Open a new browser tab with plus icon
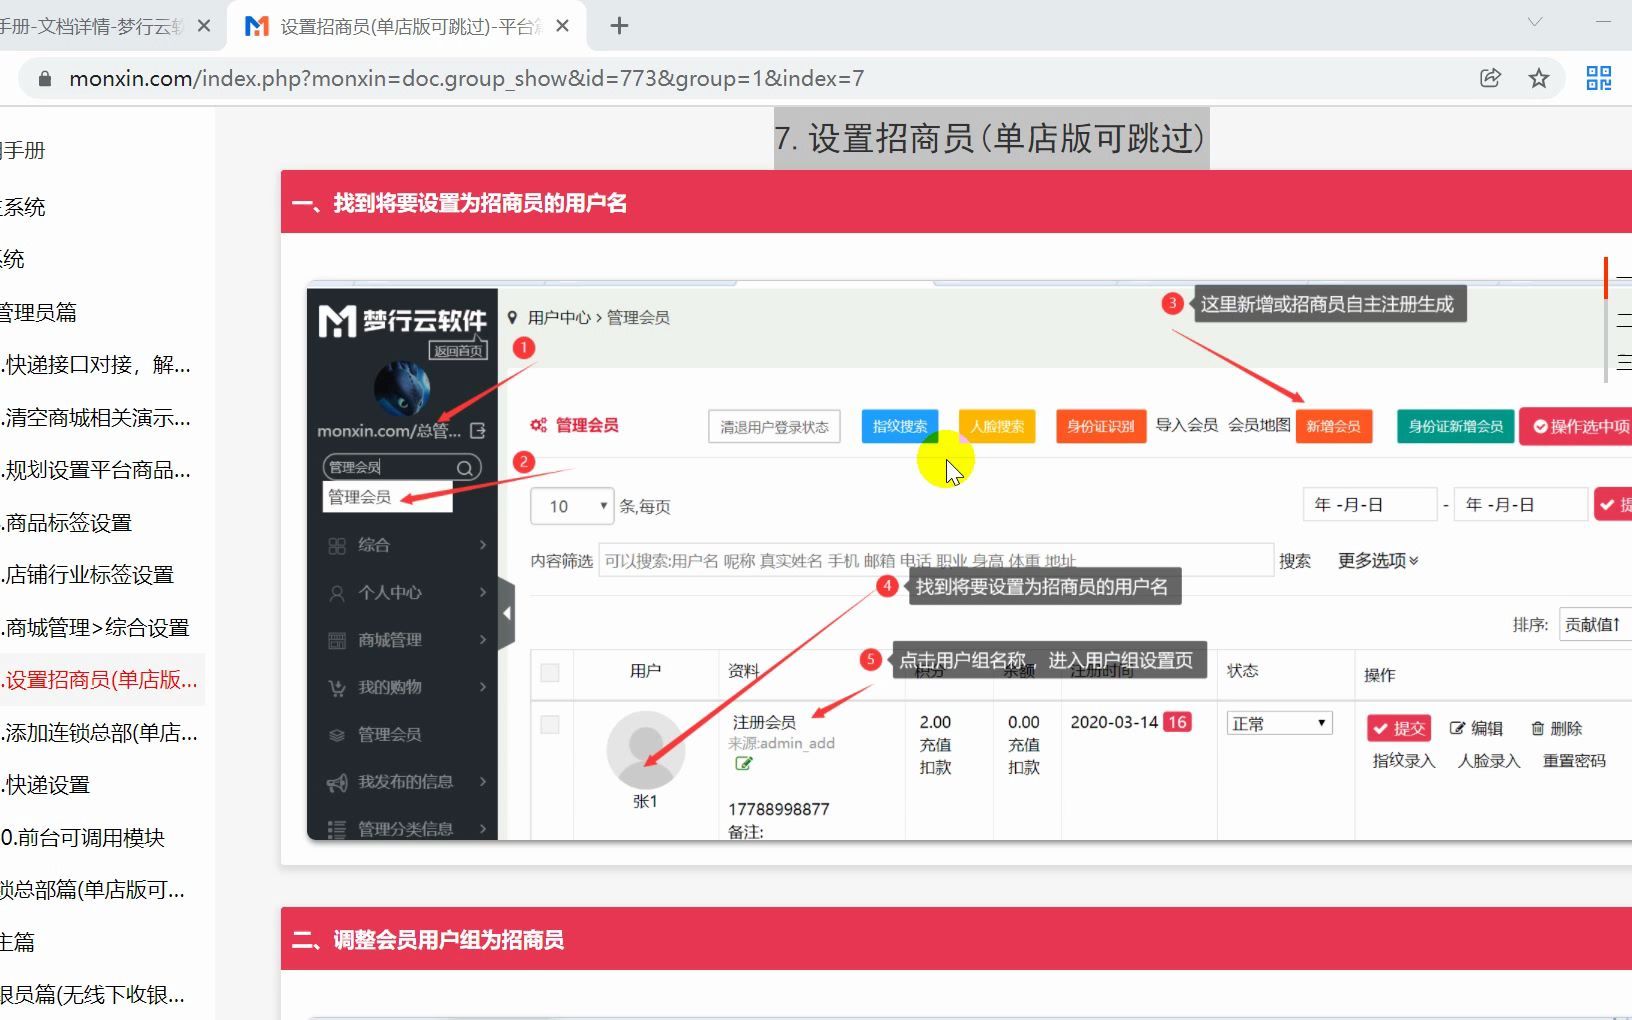The width and height of the screenshot is (1632, 1020). click(x=619, y=26)
